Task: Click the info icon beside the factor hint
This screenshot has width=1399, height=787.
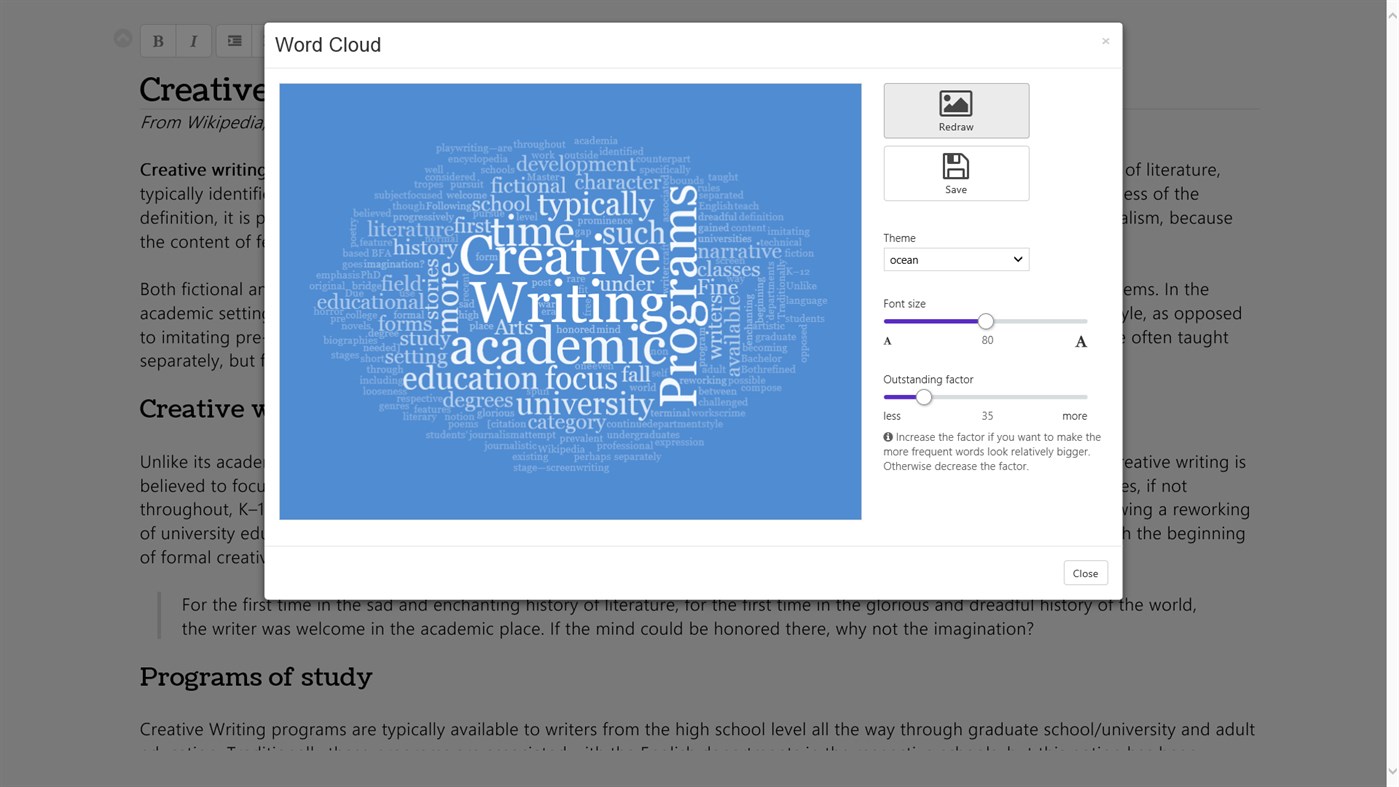Action: coord(888,437)
